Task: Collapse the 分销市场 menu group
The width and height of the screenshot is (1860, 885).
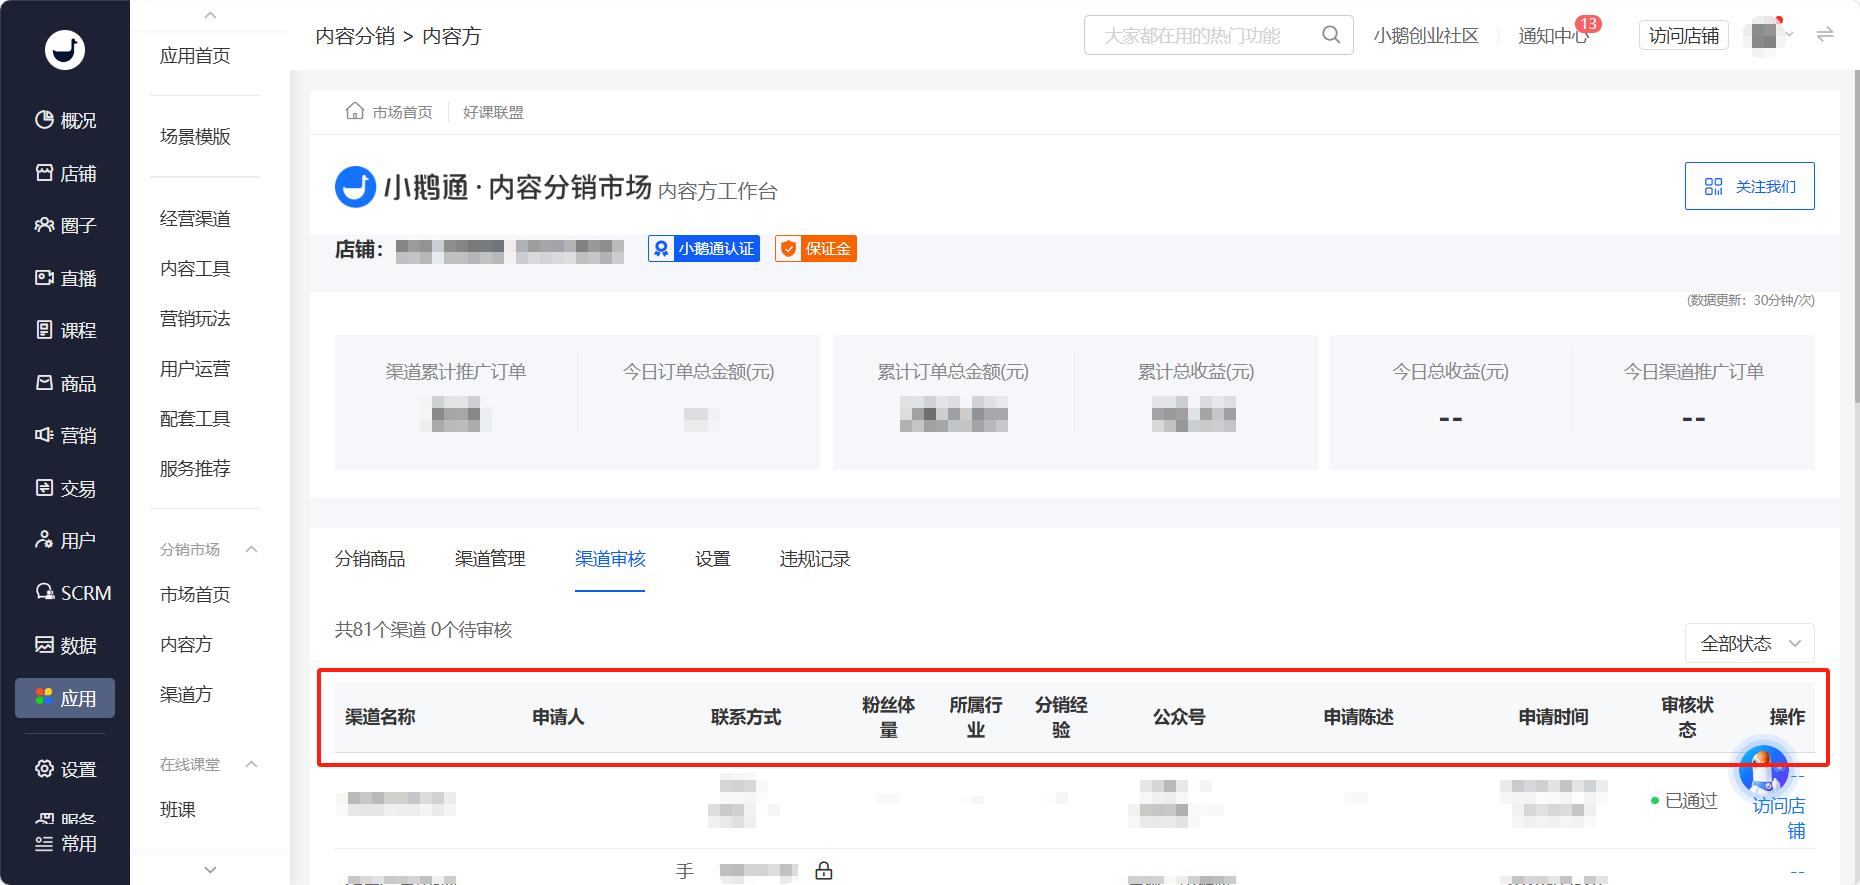Action: (252, 549)
